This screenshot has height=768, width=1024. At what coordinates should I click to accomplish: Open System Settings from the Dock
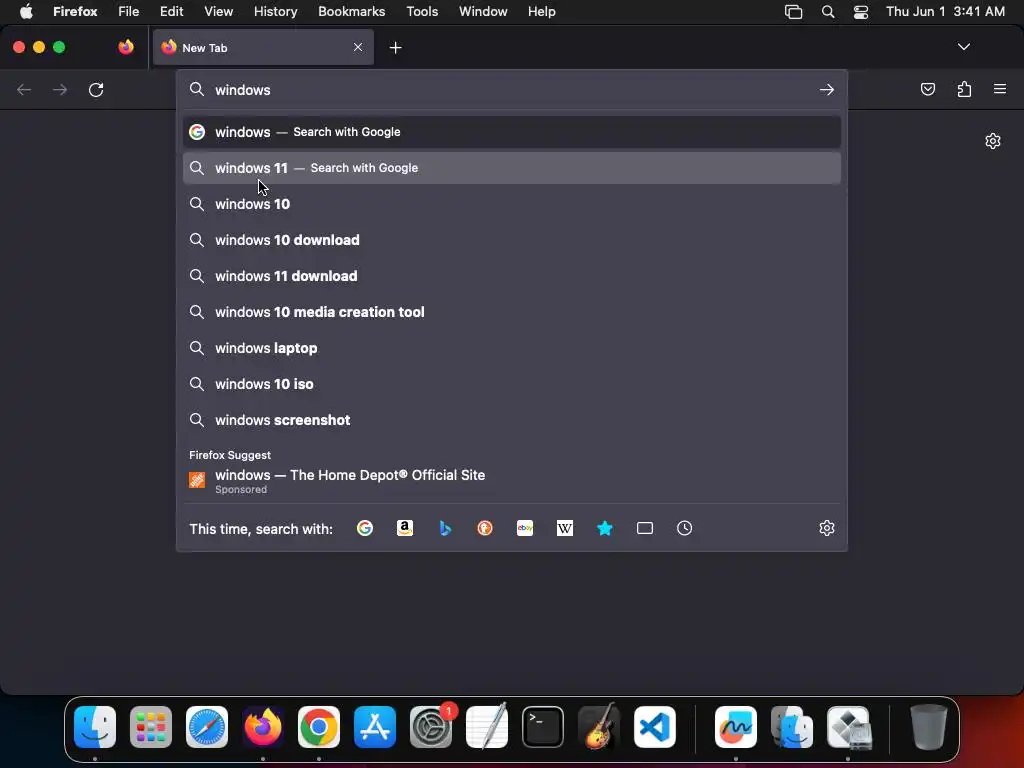(x=431, y=727)
